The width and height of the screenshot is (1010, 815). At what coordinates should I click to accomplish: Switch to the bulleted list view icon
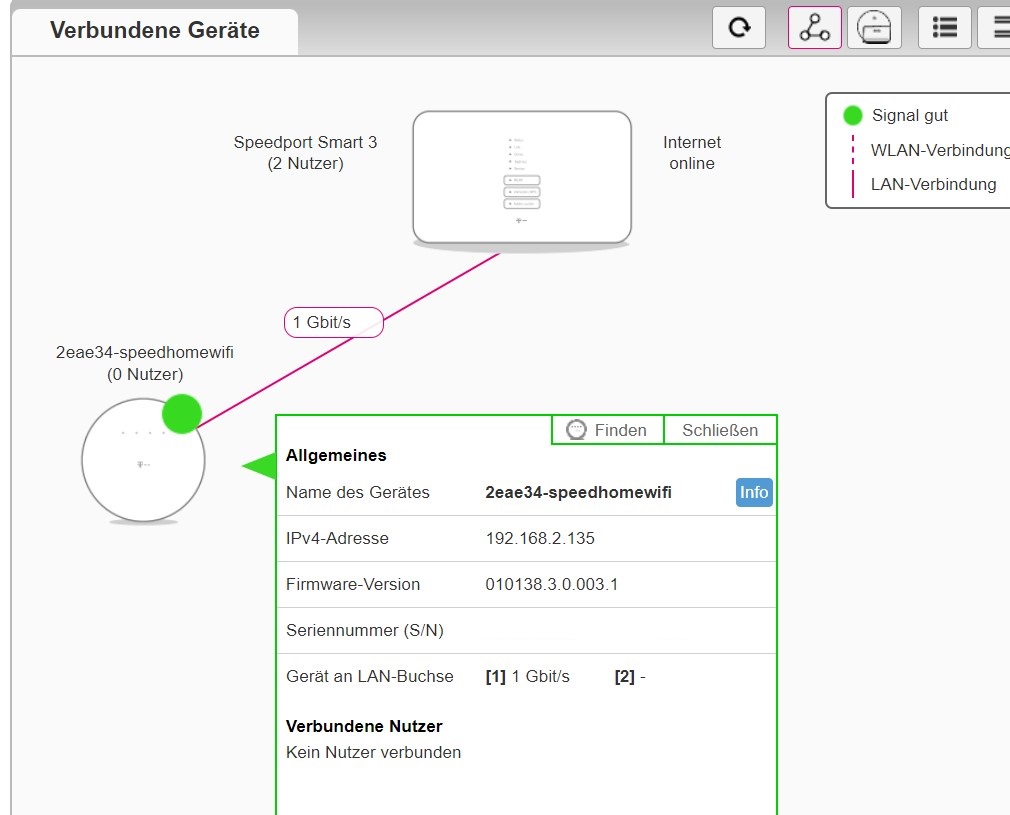[944, 28]
